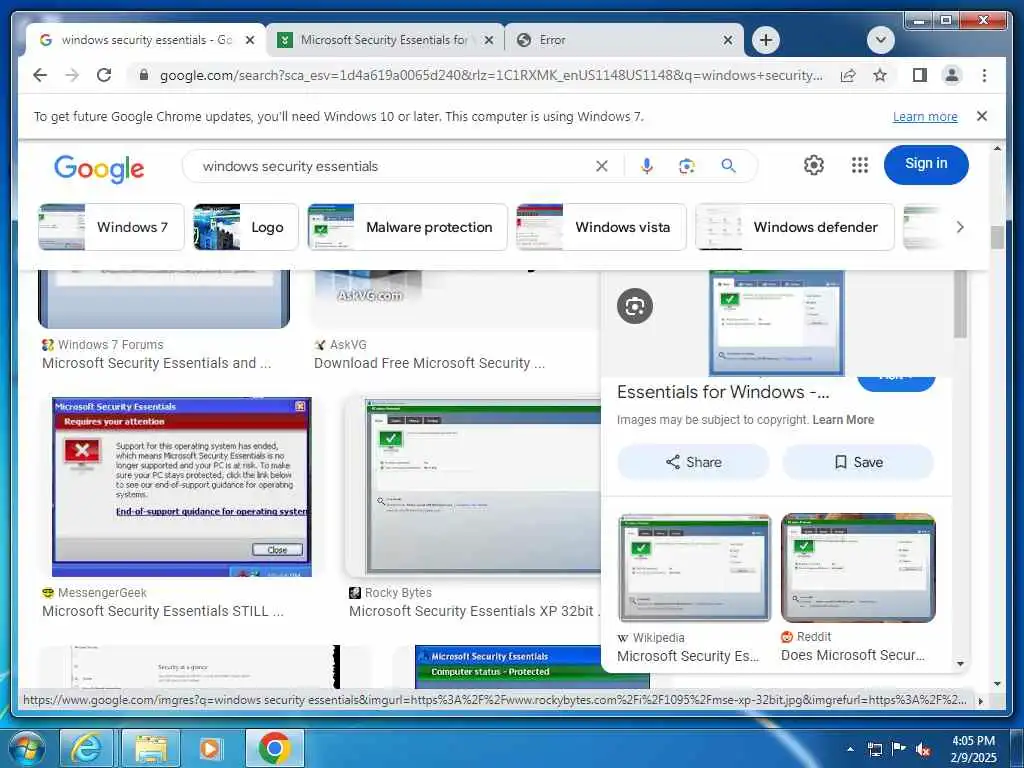Open the Windows Start menu
The image size is (1024, 768).
(x=26, y=748)
